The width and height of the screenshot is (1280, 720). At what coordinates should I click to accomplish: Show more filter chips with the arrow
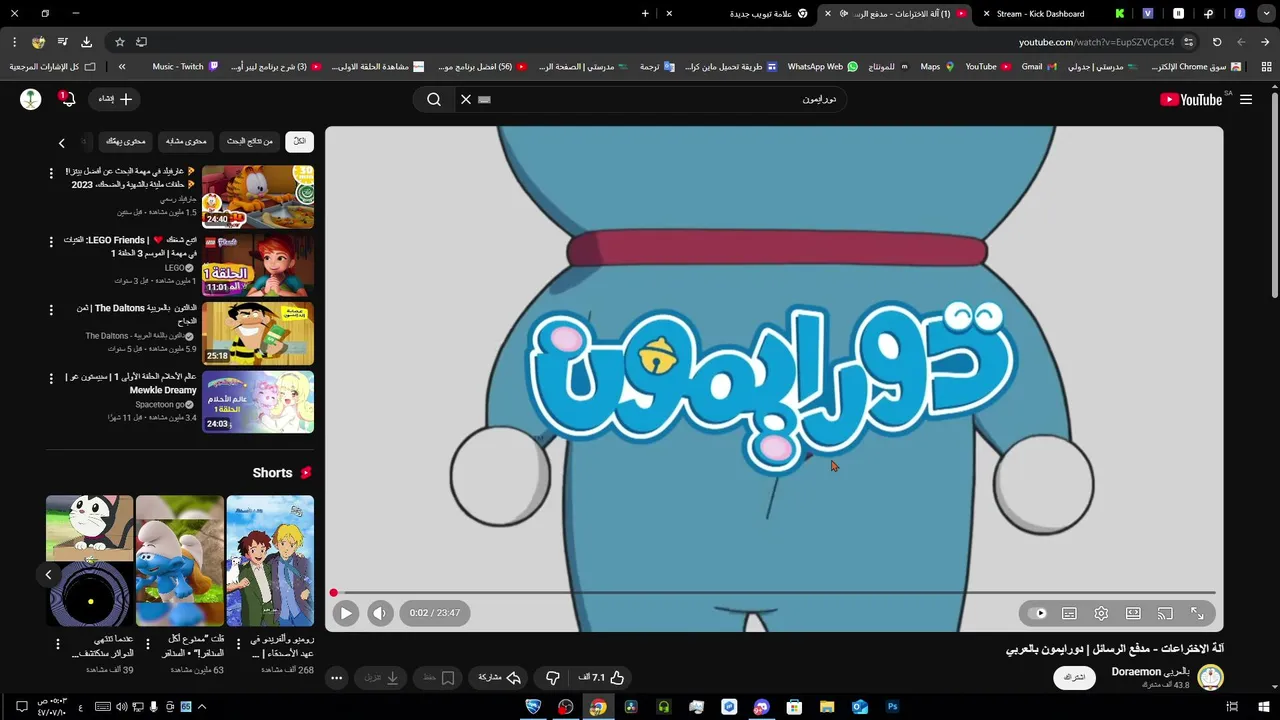(x=61, y=143)
